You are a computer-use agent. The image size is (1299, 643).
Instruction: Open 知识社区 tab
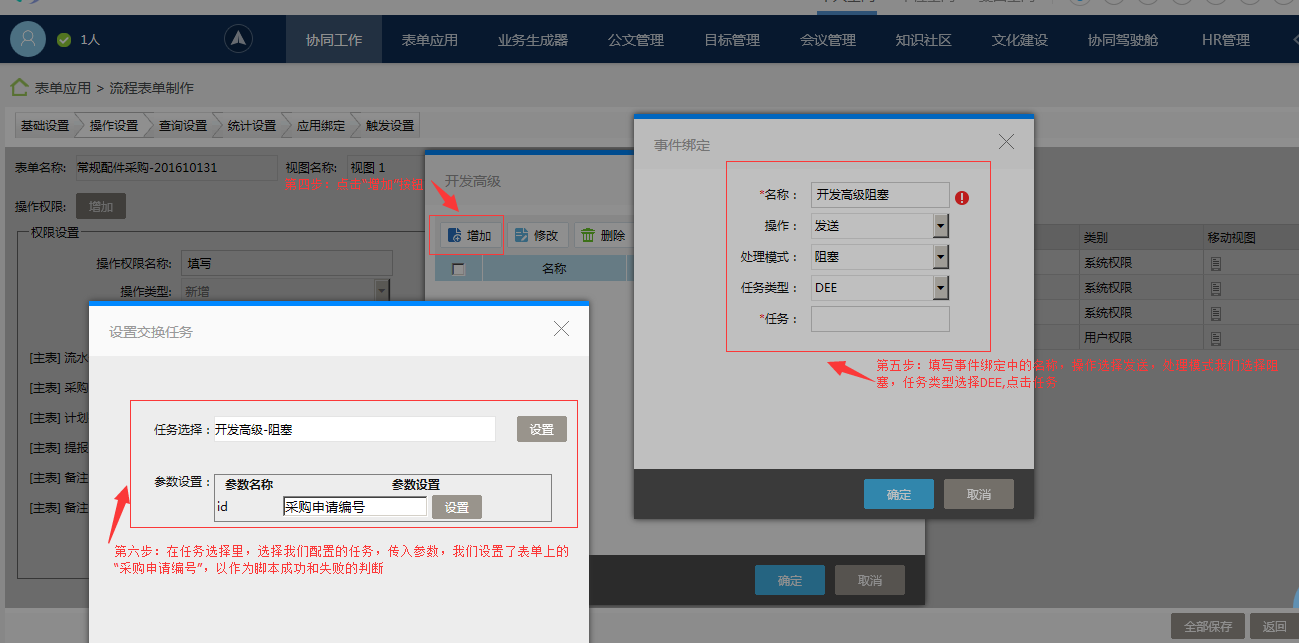[924, 40]
